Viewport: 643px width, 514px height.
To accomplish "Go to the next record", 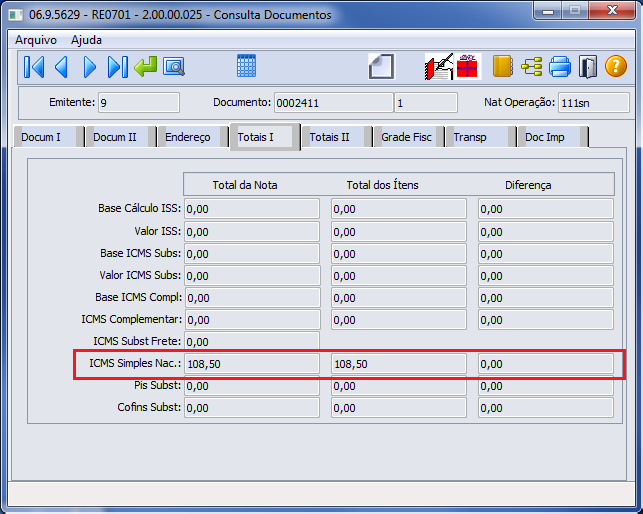I will coord(89,67).
